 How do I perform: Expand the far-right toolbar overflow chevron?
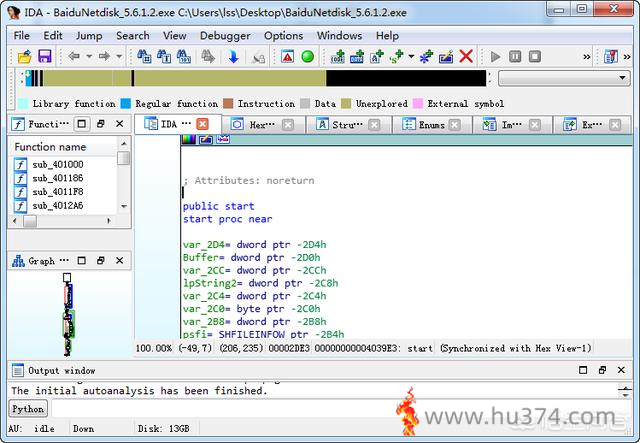point(627,57)
